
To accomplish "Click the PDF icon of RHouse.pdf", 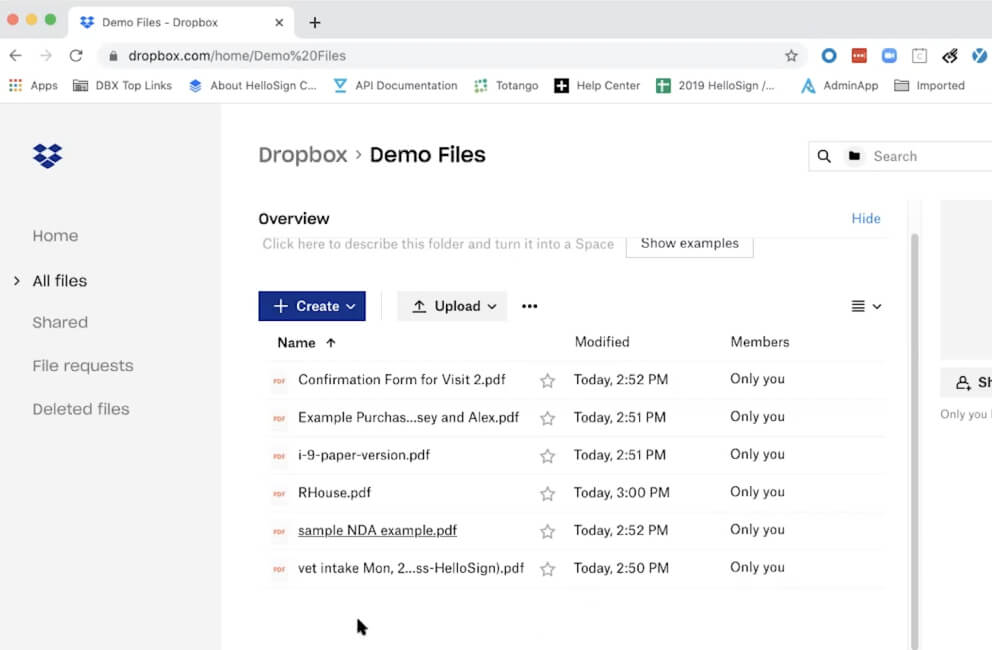I will [279, 494].
